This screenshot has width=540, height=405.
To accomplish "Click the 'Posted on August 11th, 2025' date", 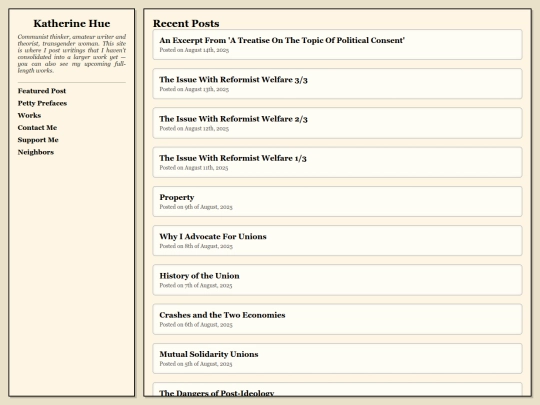I will [194, 168].
